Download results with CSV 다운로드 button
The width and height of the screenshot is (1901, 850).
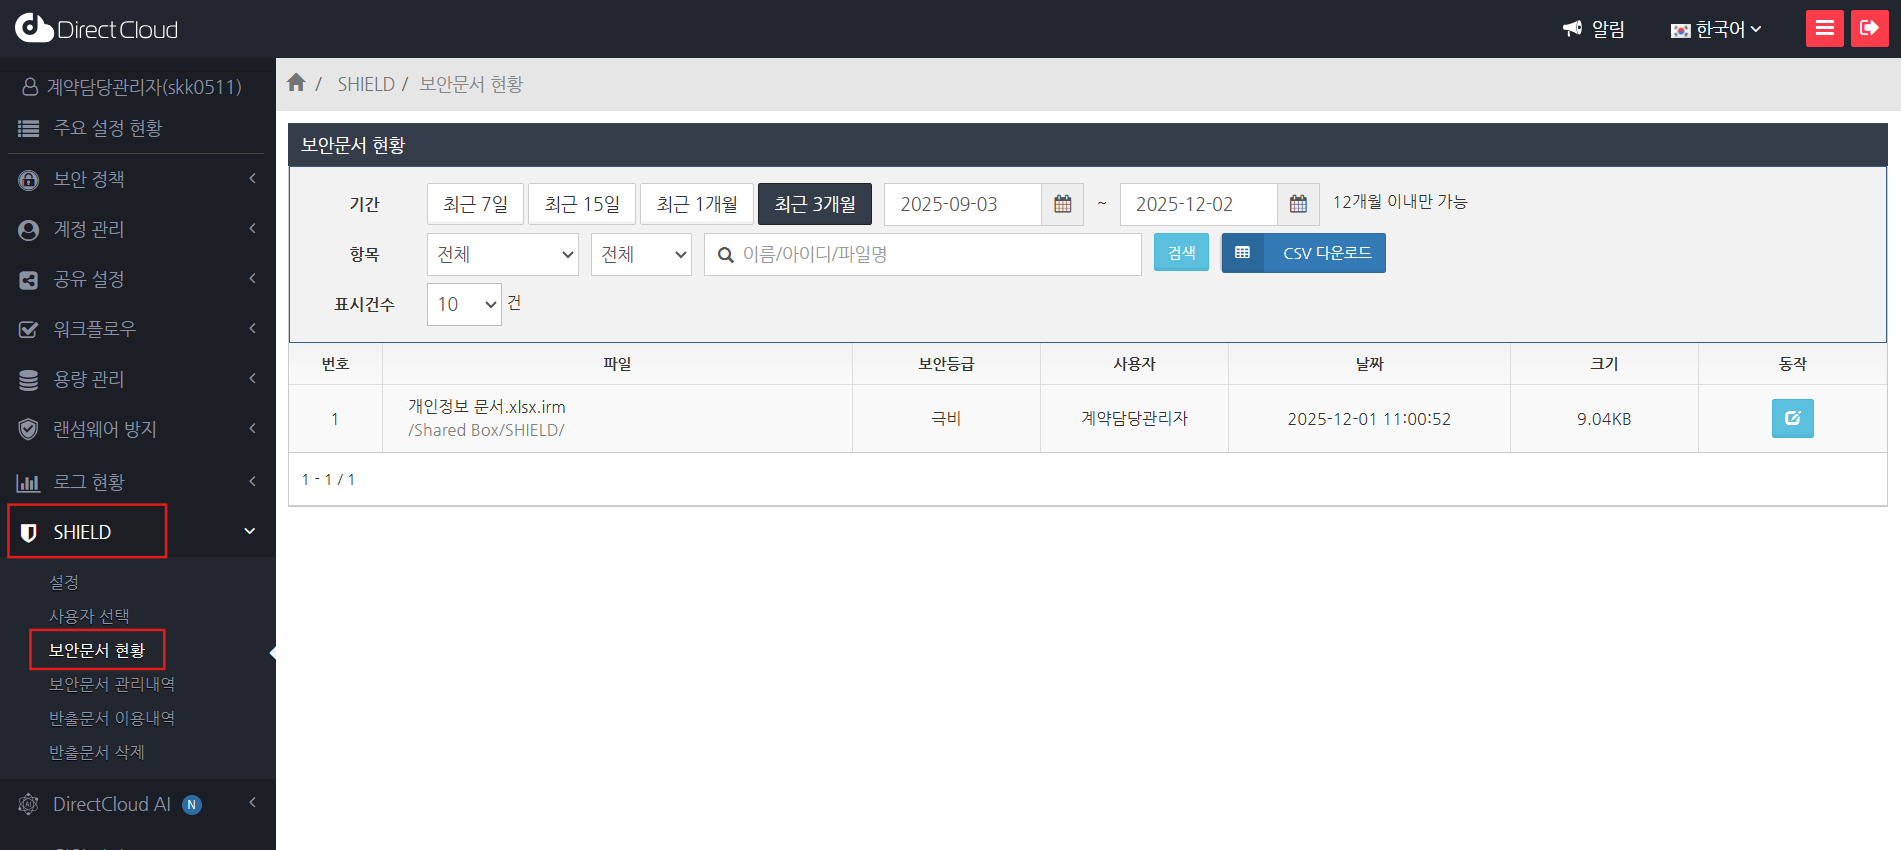1304,253
